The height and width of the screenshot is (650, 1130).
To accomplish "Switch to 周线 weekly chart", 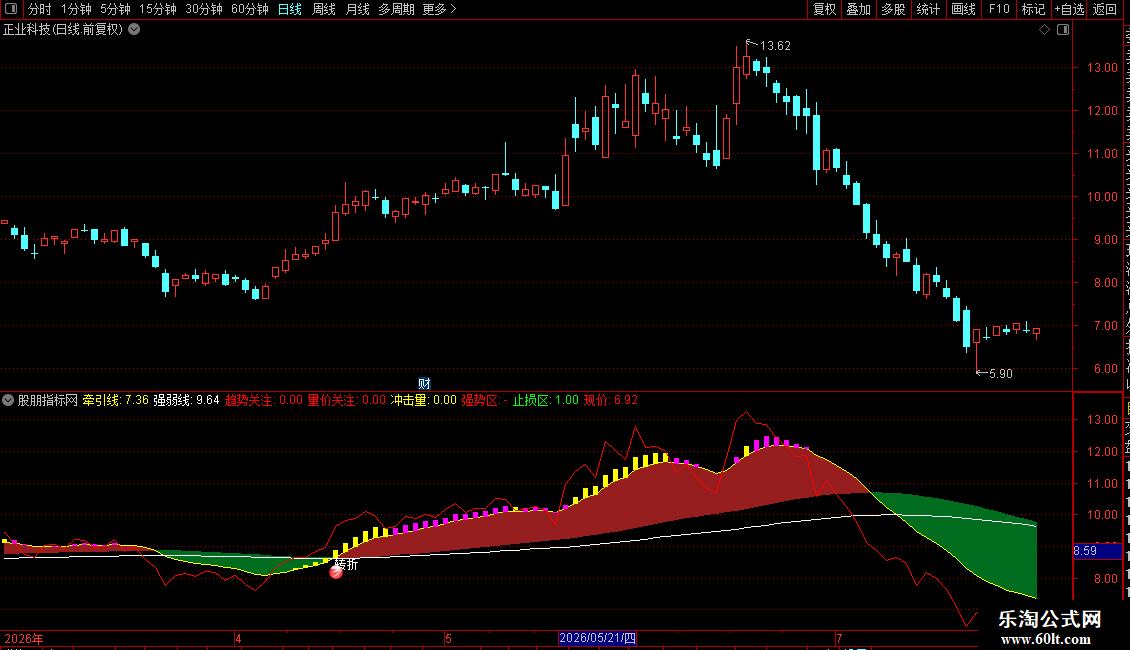I will 324,9.
